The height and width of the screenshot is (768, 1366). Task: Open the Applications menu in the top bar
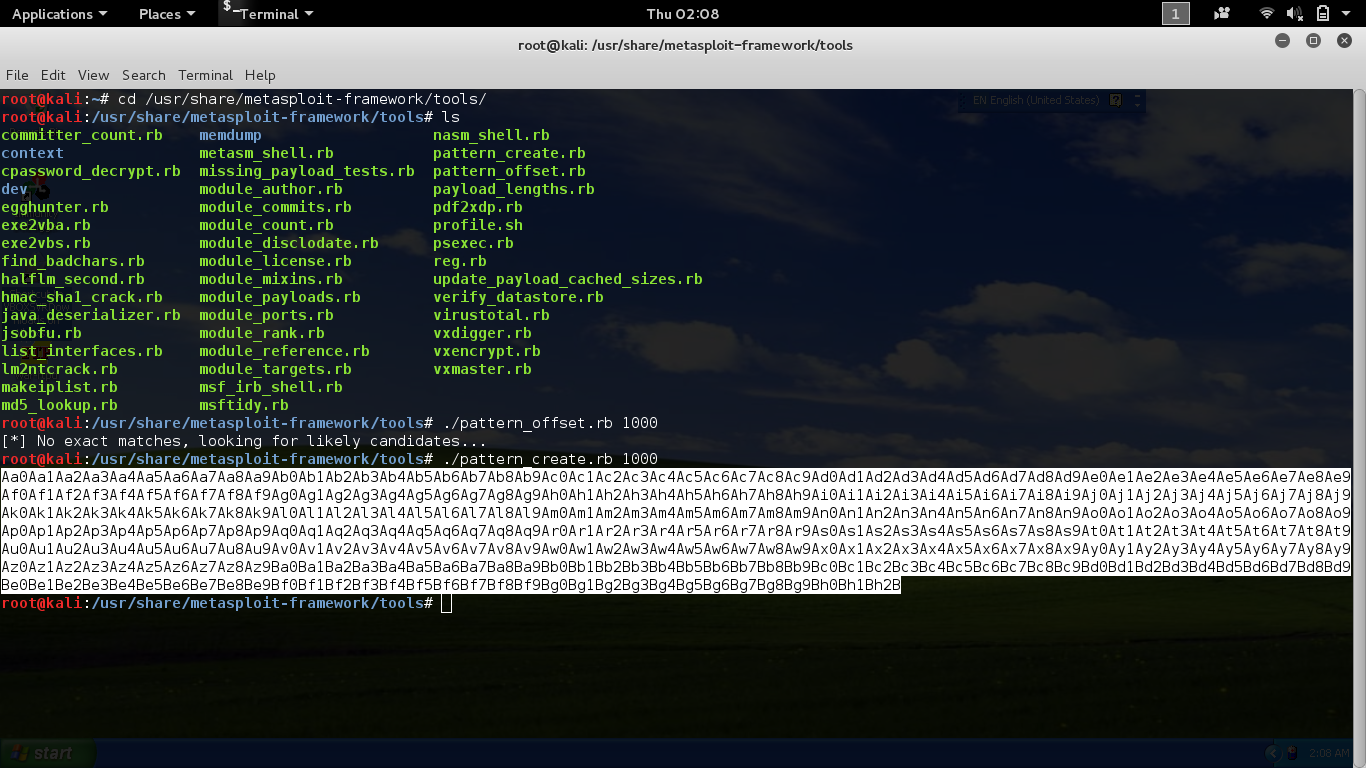coord(59,14)
